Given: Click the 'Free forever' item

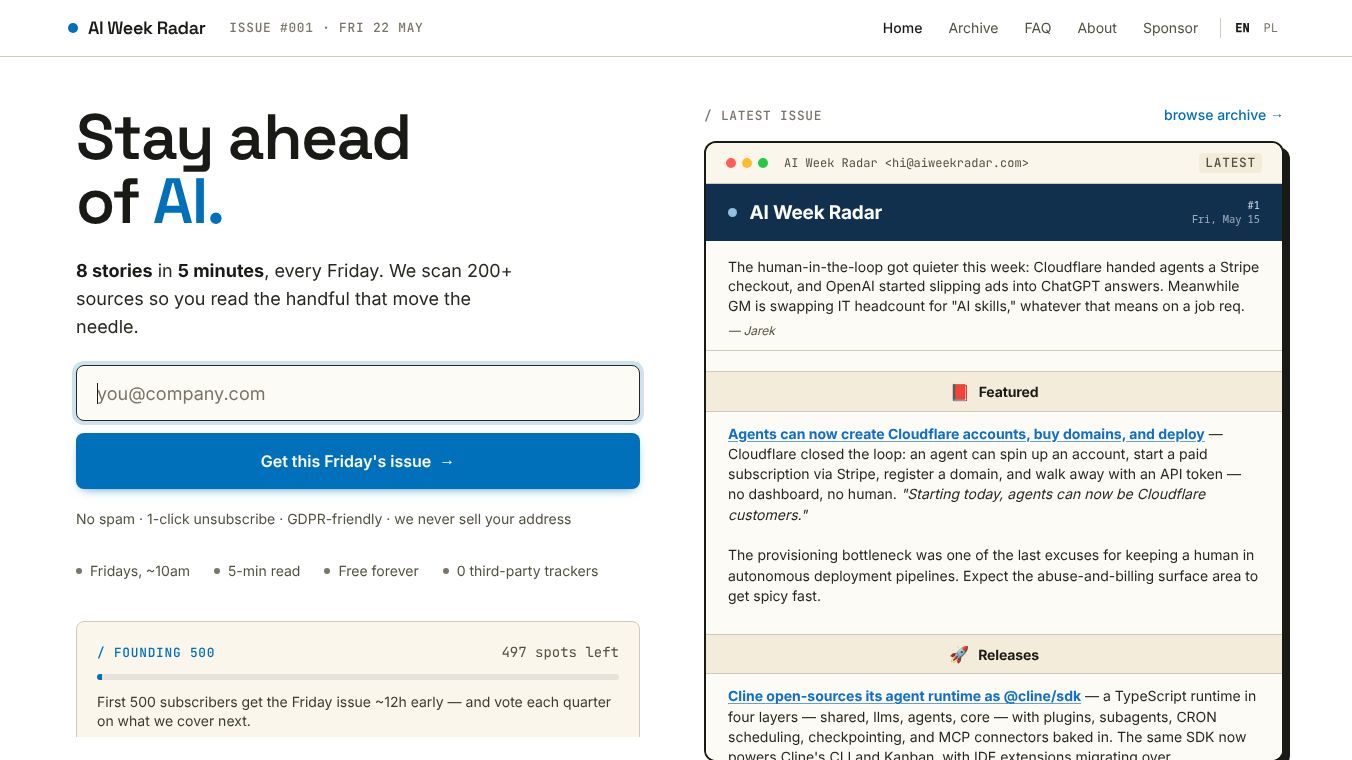Looking at the screenshot, I should (371, 571).
